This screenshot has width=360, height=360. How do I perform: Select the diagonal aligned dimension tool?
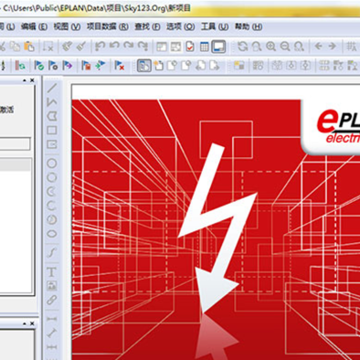(x=52, y=333)
